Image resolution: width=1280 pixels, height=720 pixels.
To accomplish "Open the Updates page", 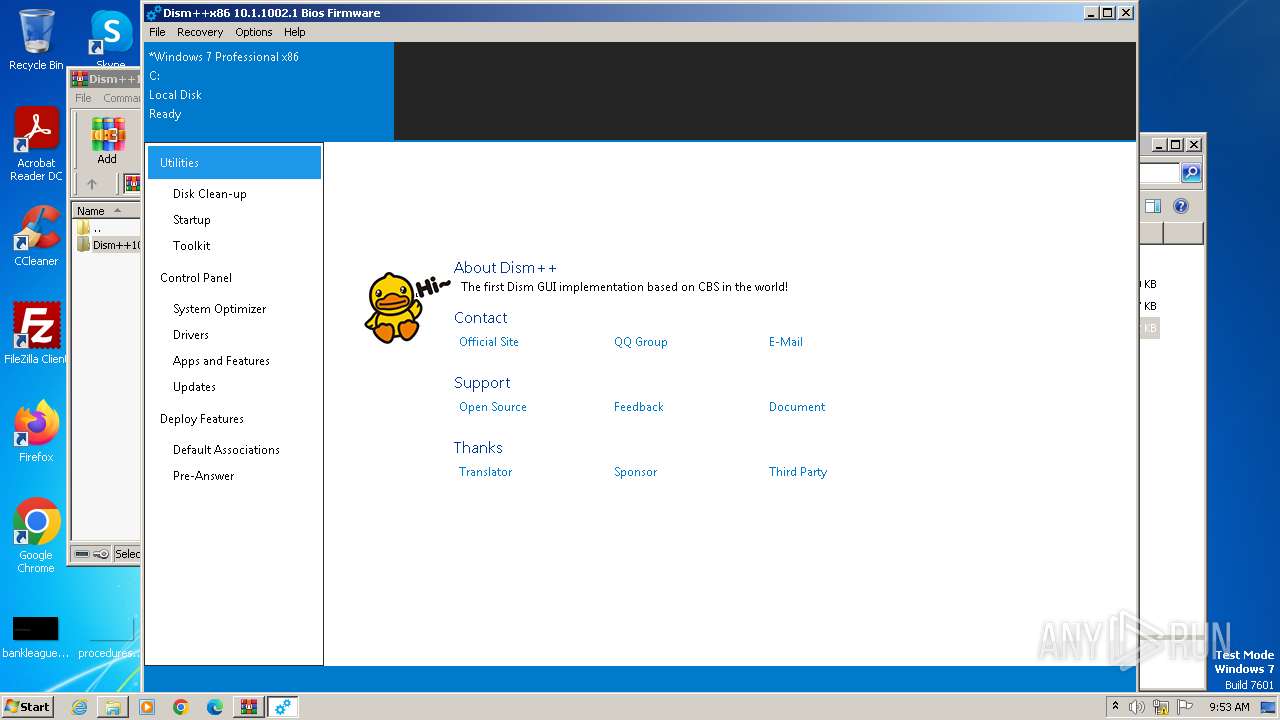I will pyautogui.click(x=194, y=387).
